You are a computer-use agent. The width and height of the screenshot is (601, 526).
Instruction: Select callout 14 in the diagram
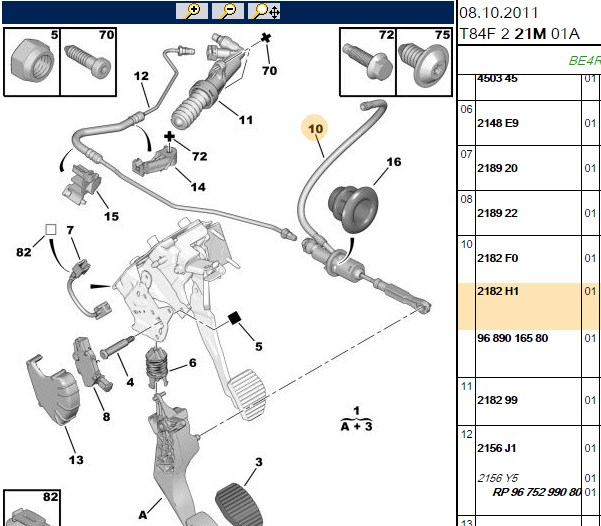198,187
